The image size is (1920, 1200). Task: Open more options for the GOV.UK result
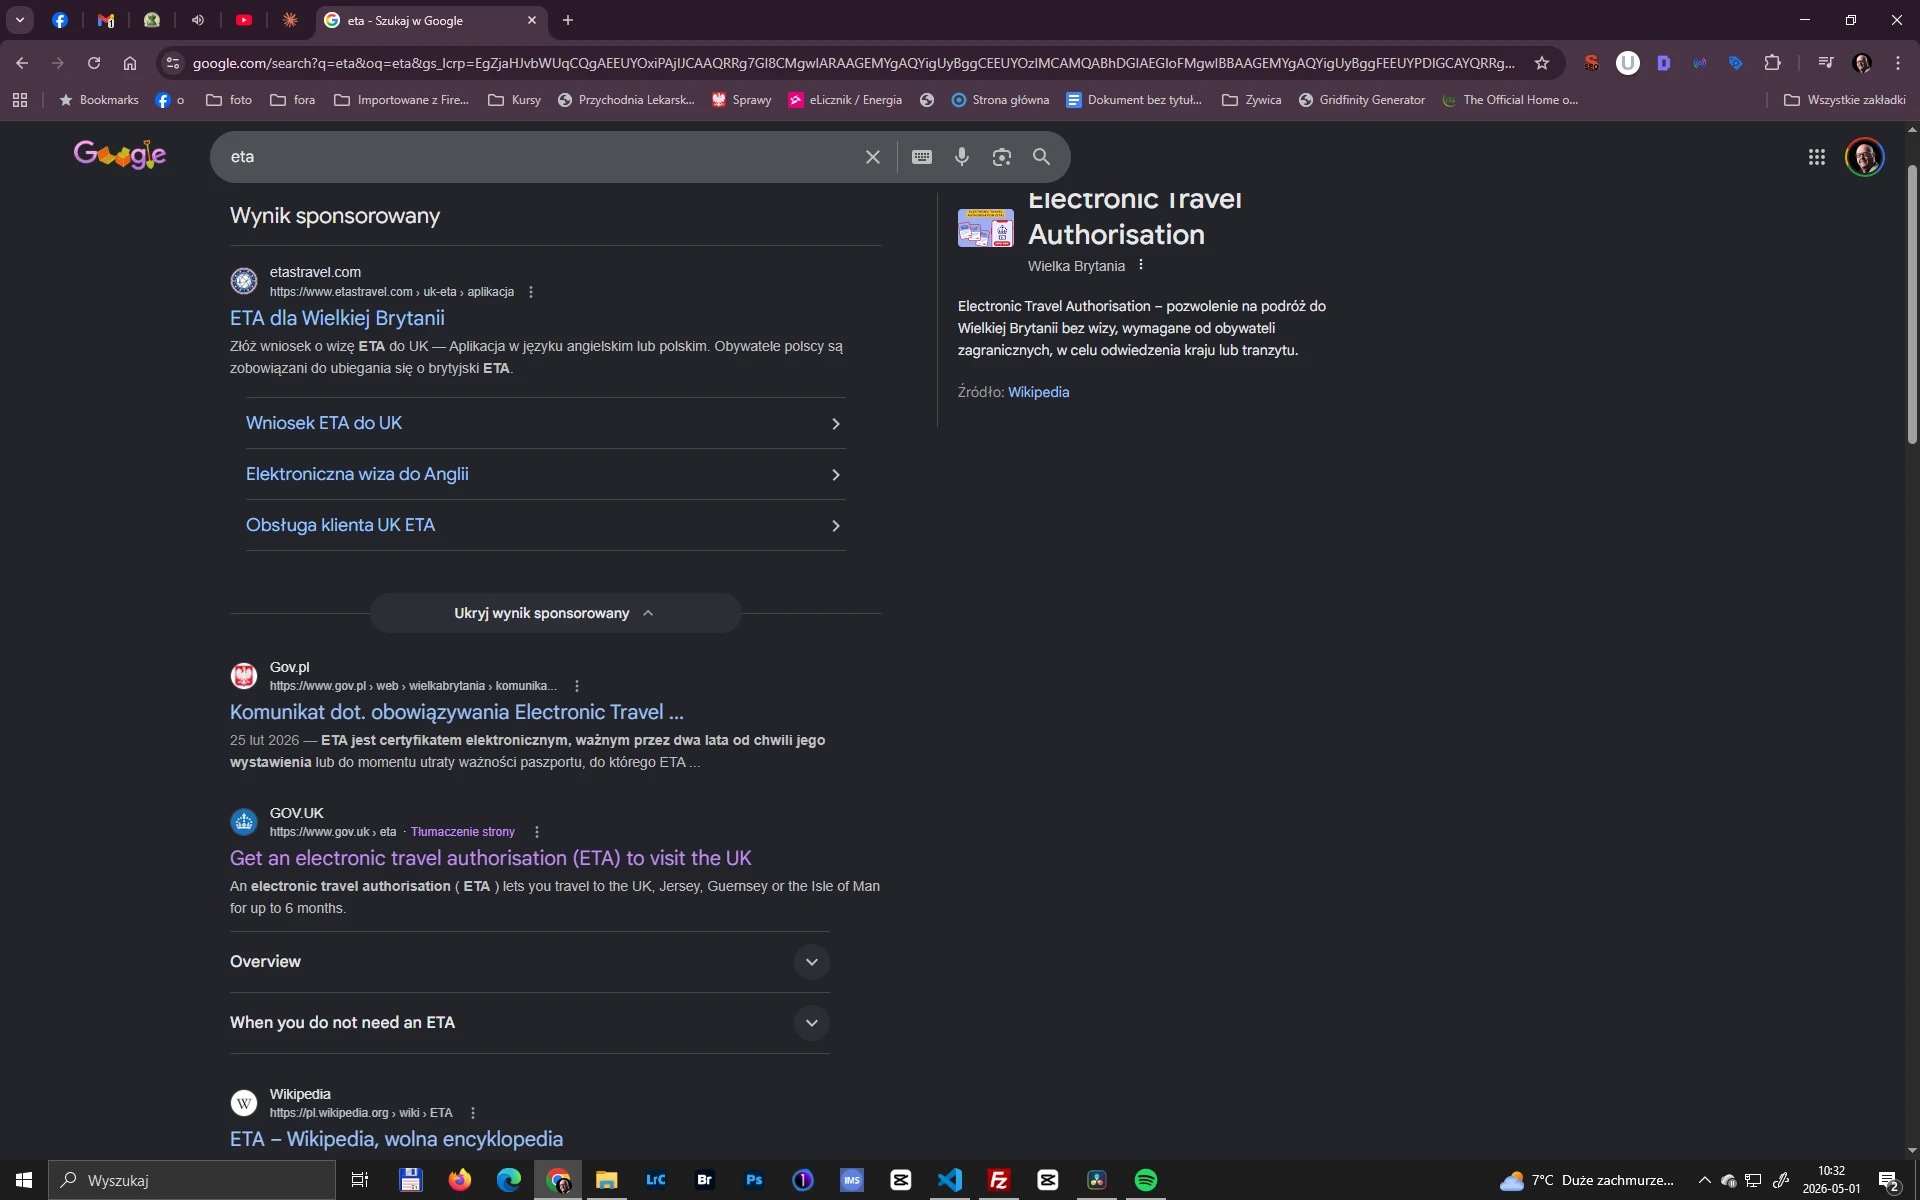coord(537,832)
